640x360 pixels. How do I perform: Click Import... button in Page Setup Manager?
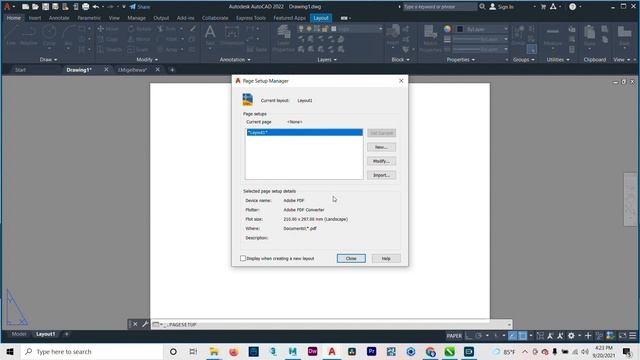click(381, 175)
